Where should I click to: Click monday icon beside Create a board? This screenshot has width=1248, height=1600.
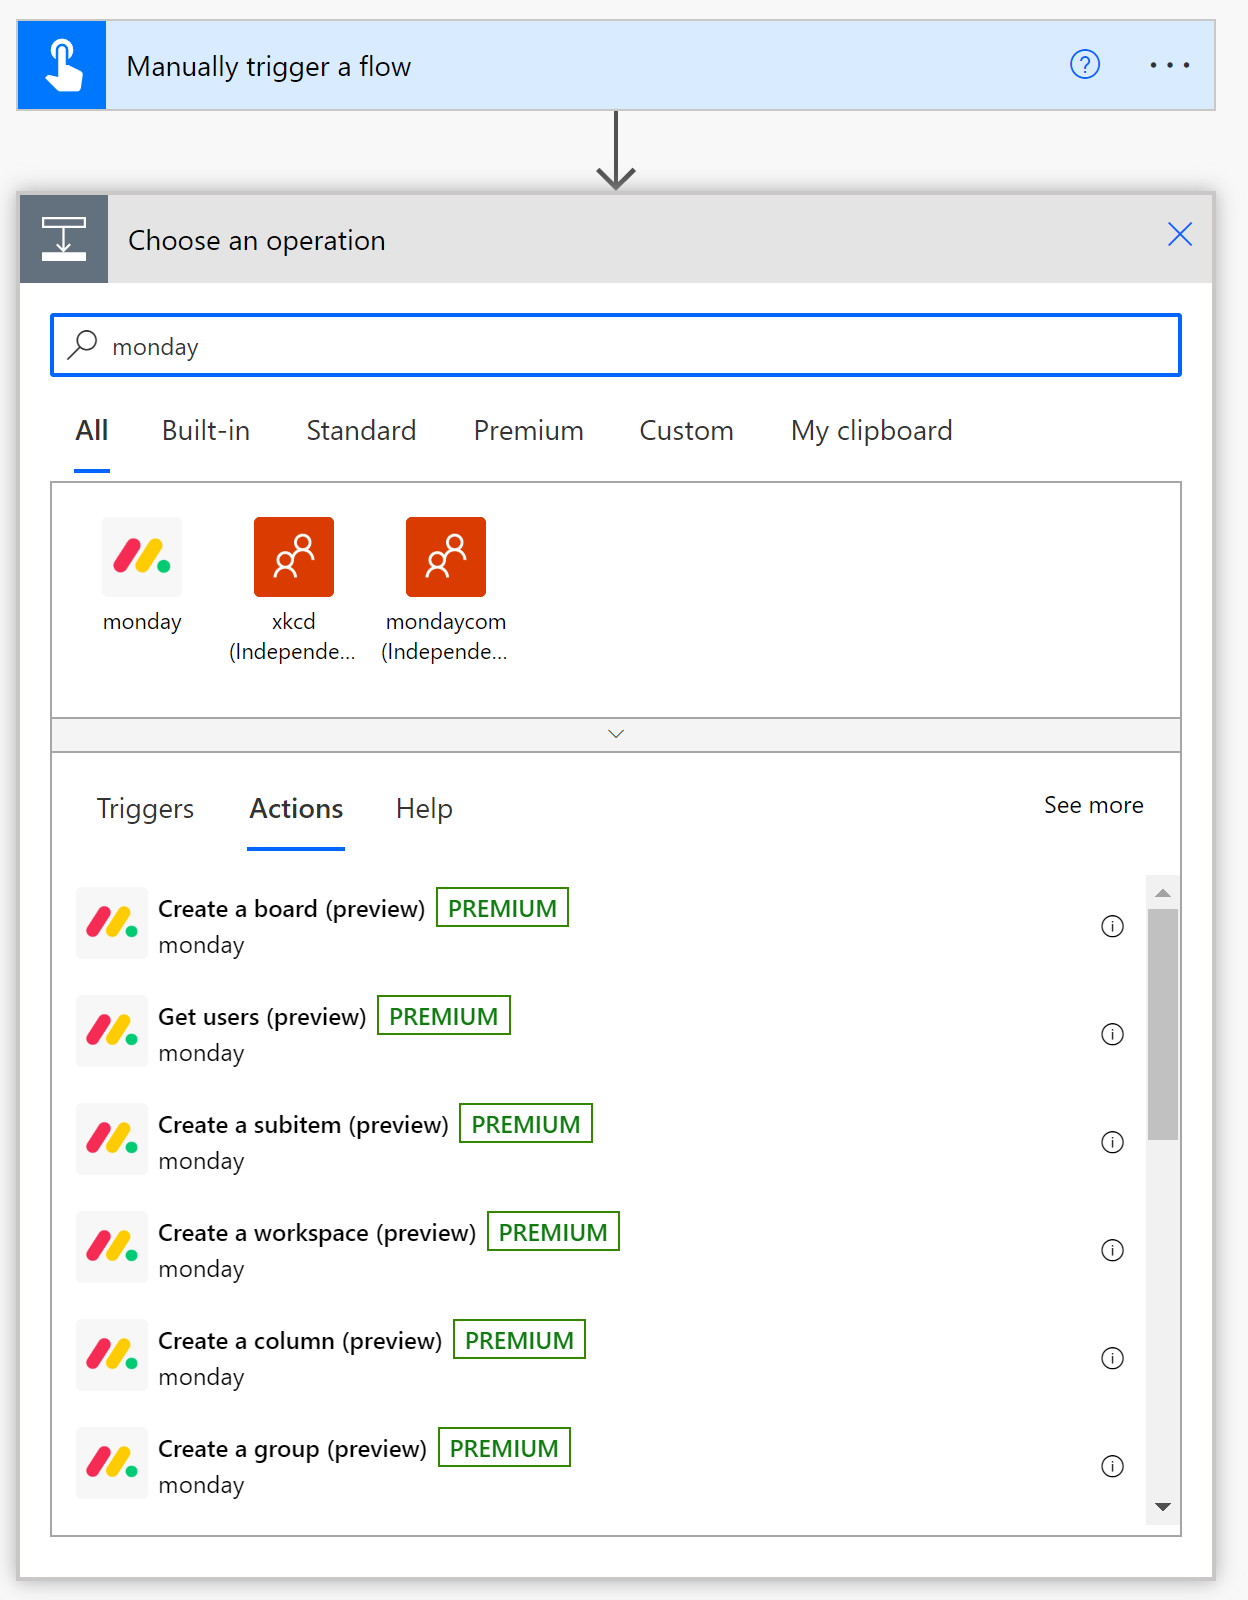pos(112,923)
